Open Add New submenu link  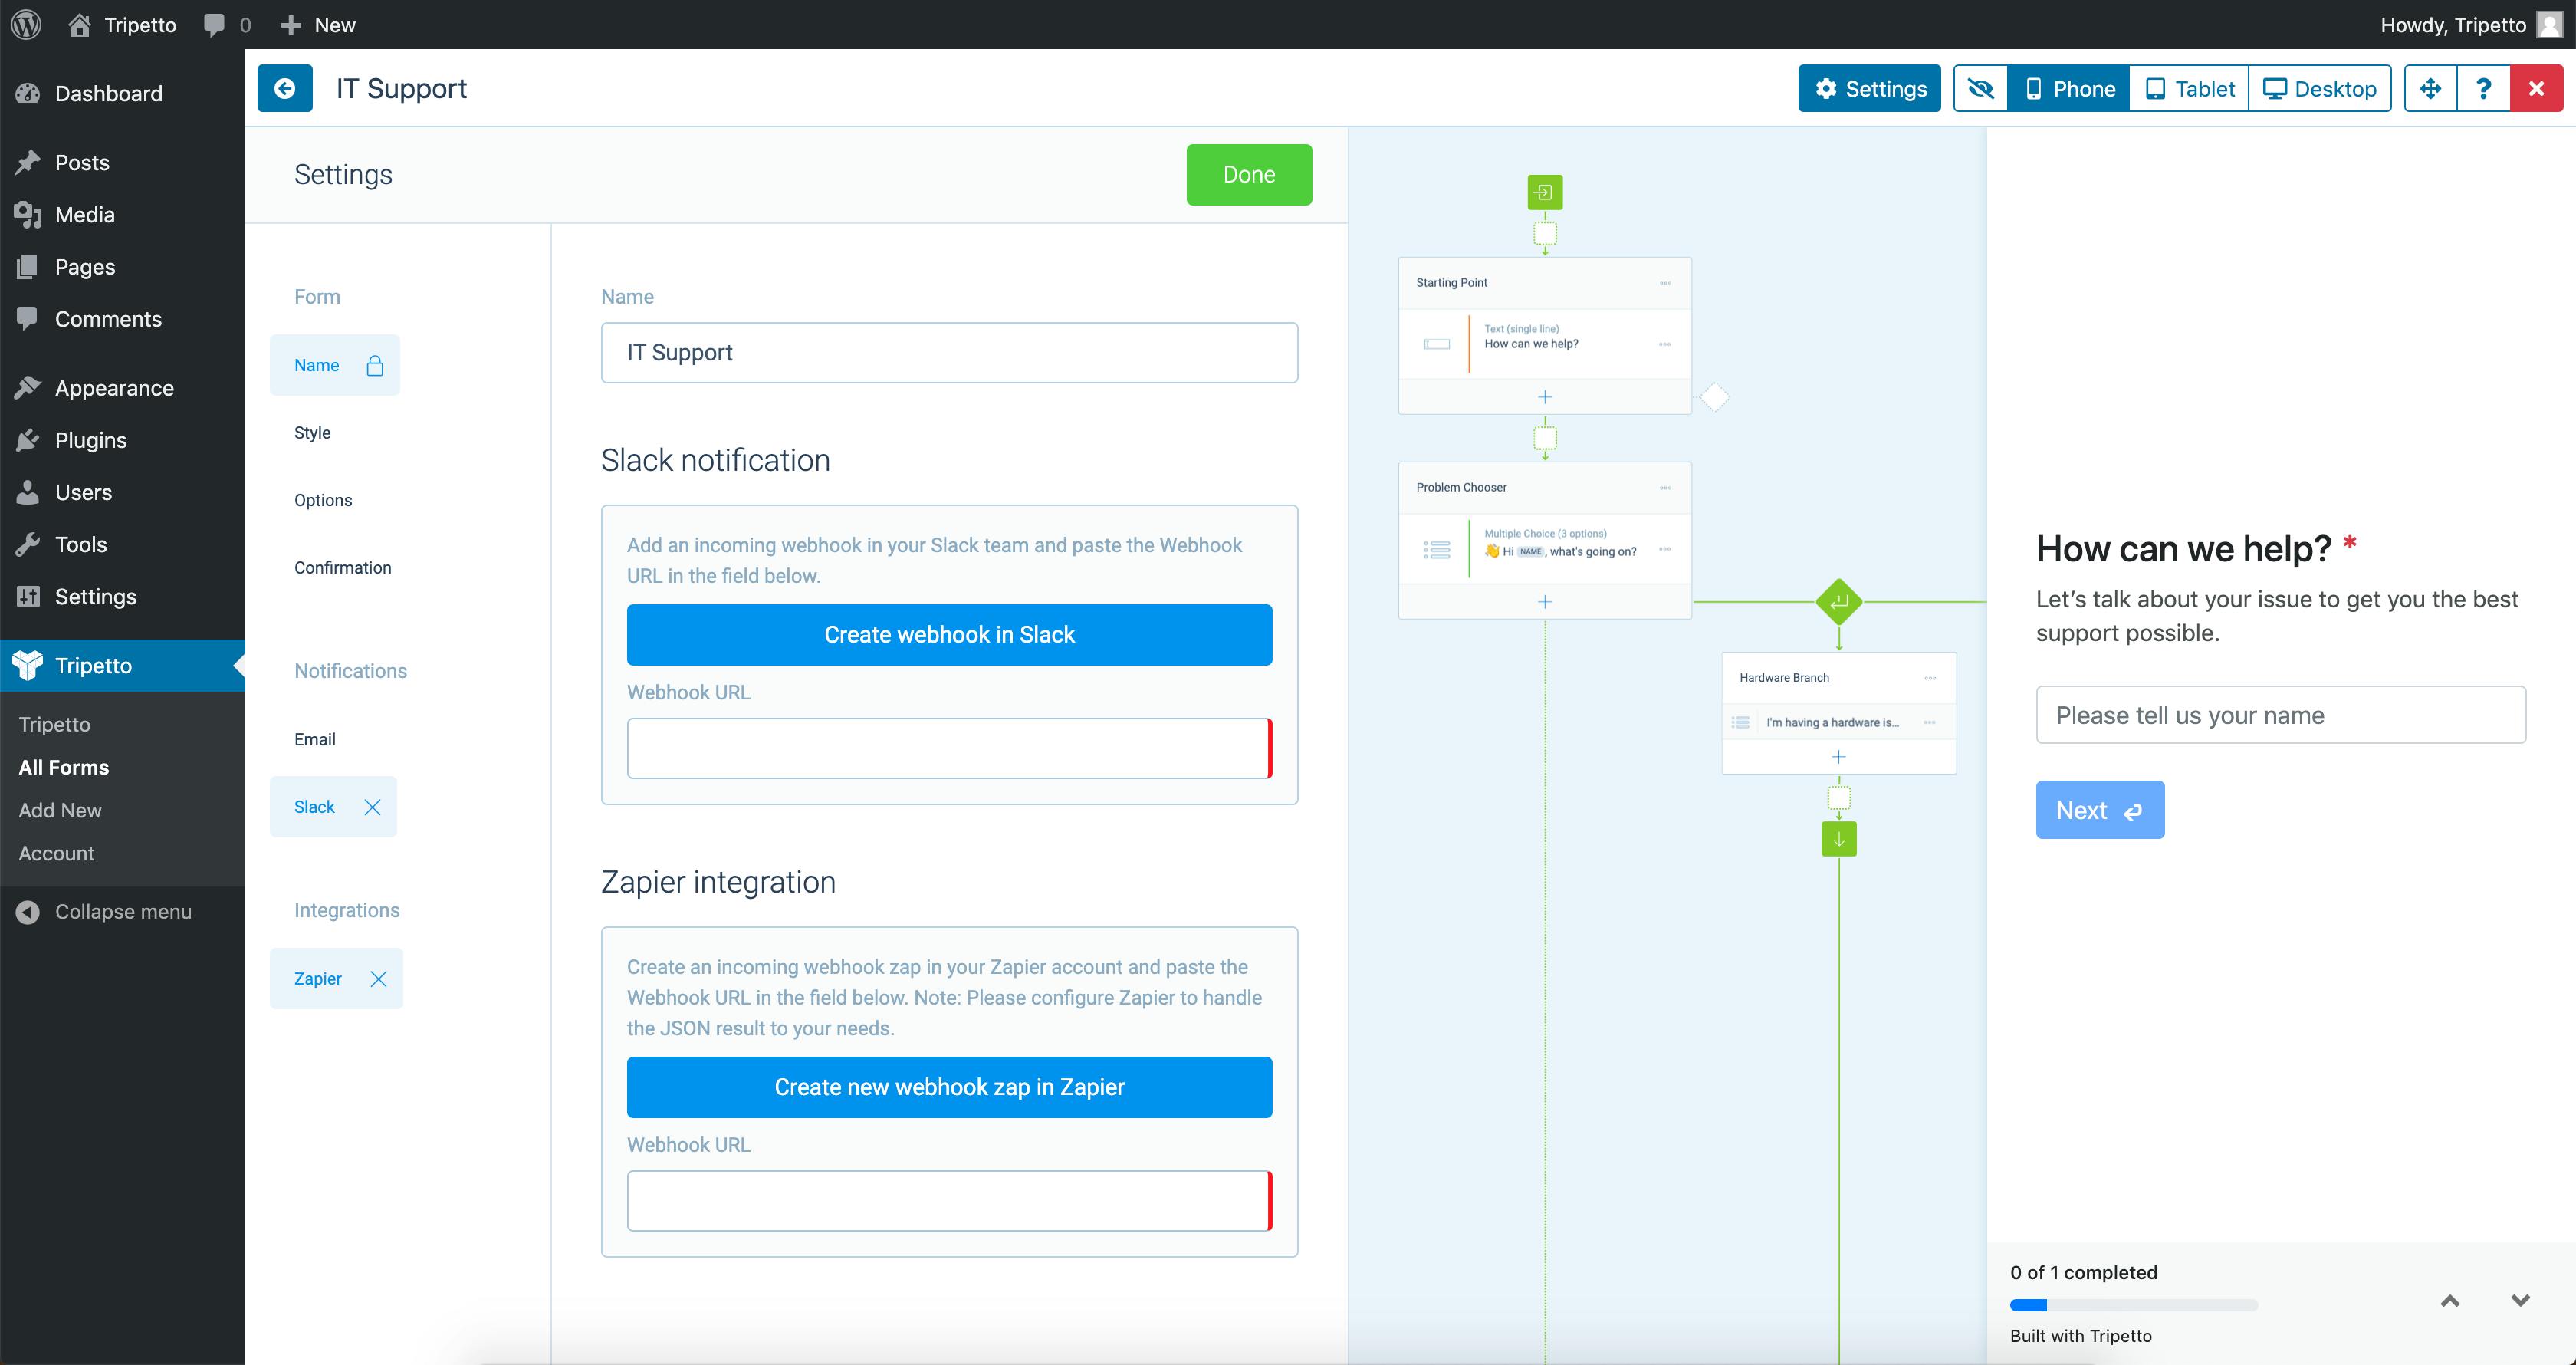coord(60,810)
